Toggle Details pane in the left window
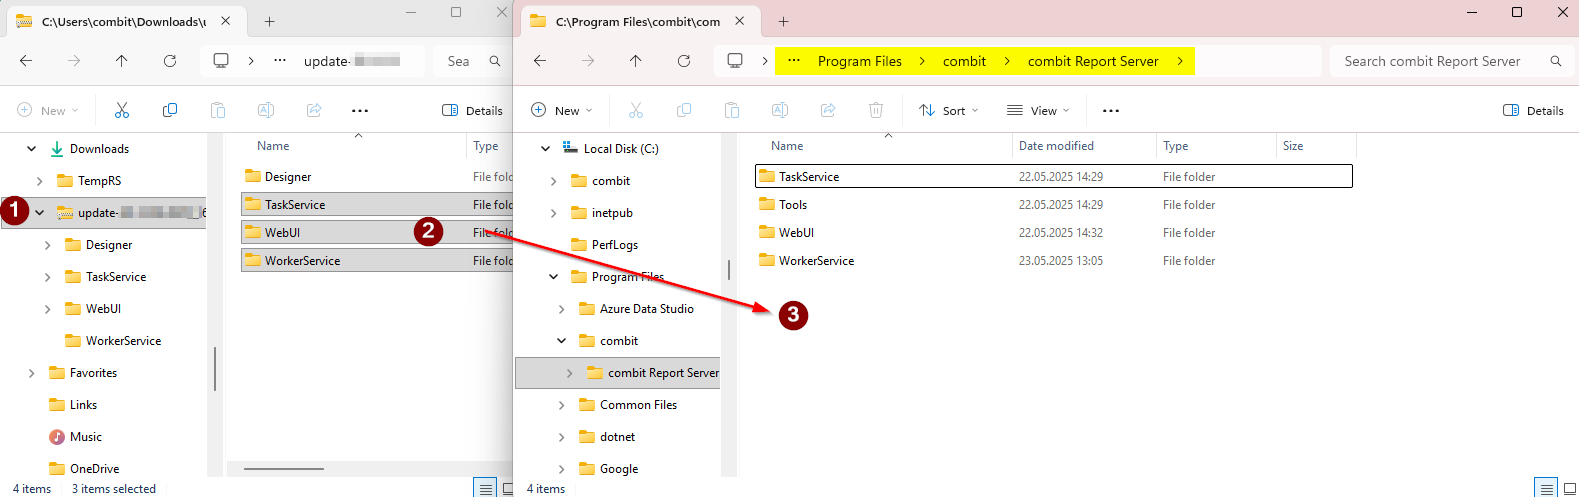 tap(472, 111)
